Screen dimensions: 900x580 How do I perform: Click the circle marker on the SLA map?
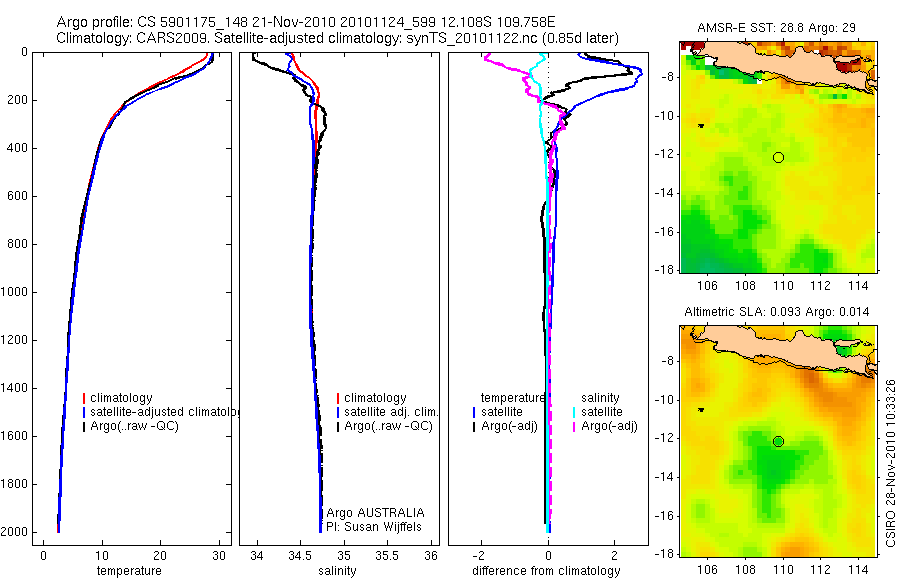(x=778, y=442)
